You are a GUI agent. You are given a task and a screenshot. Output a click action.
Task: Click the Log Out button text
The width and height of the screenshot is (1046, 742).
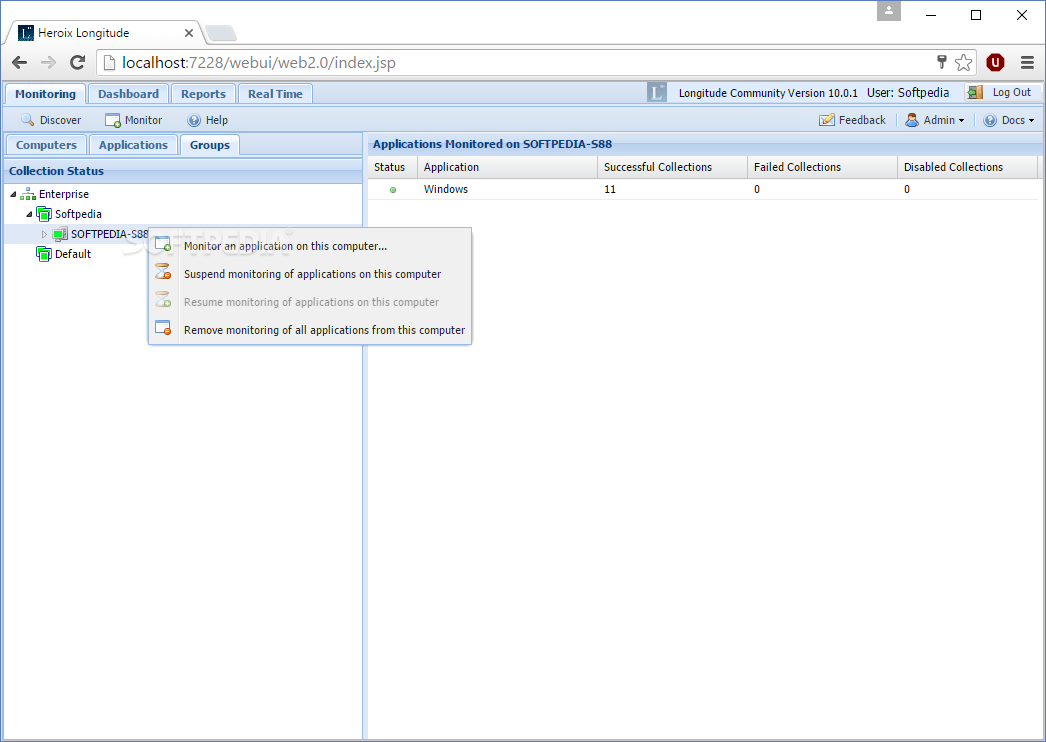pyautogui.click(x=1011, y=92)
